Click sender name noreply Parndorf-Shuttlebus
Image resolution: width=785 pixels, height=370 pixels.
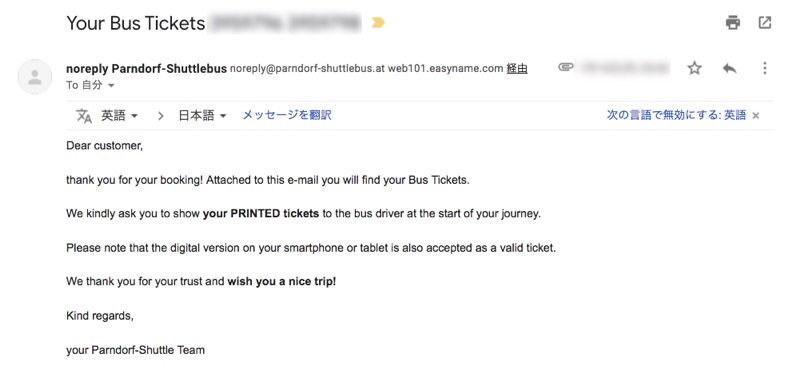click(147, 69)
